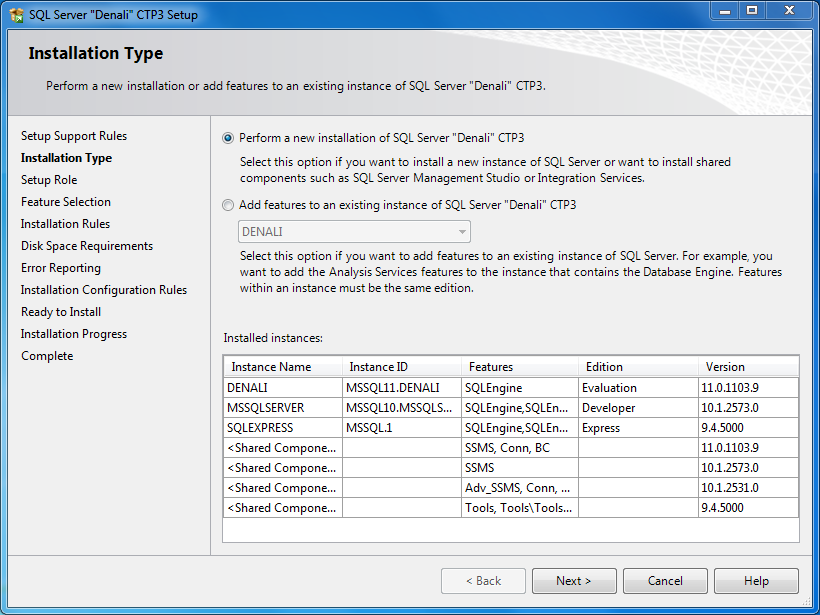The image size is (820, 615).
Task: Click version 10.1.2531.0 cell
Action: click(x=748, y=488)
